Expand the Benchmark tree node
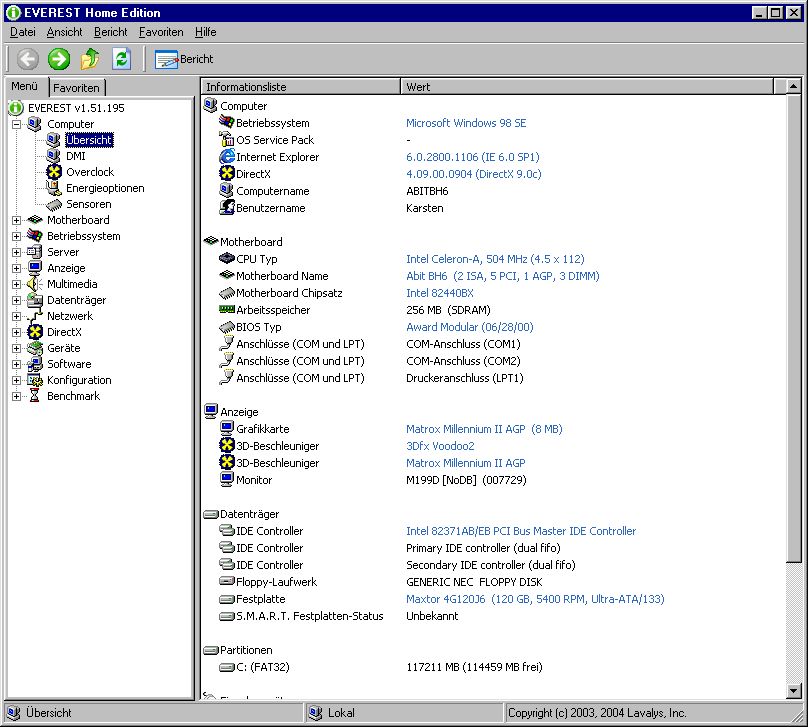 coord(16,396)
